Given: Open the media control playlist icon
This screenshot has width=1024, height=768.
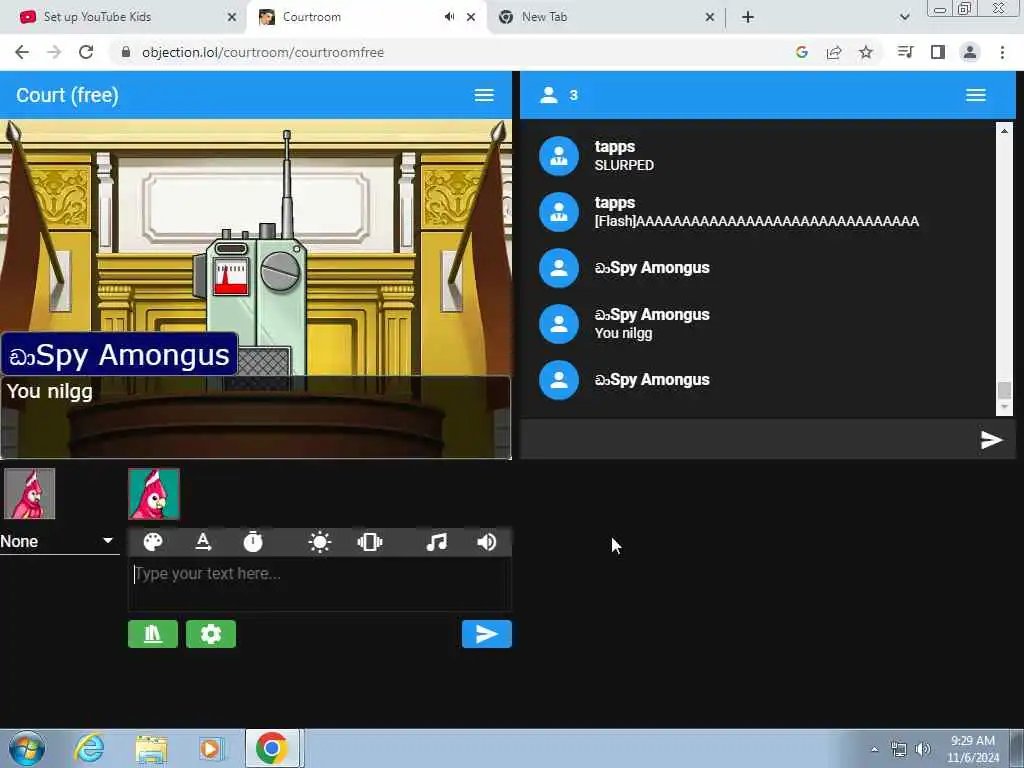Looking at the screenshot, I should point(905,52).
